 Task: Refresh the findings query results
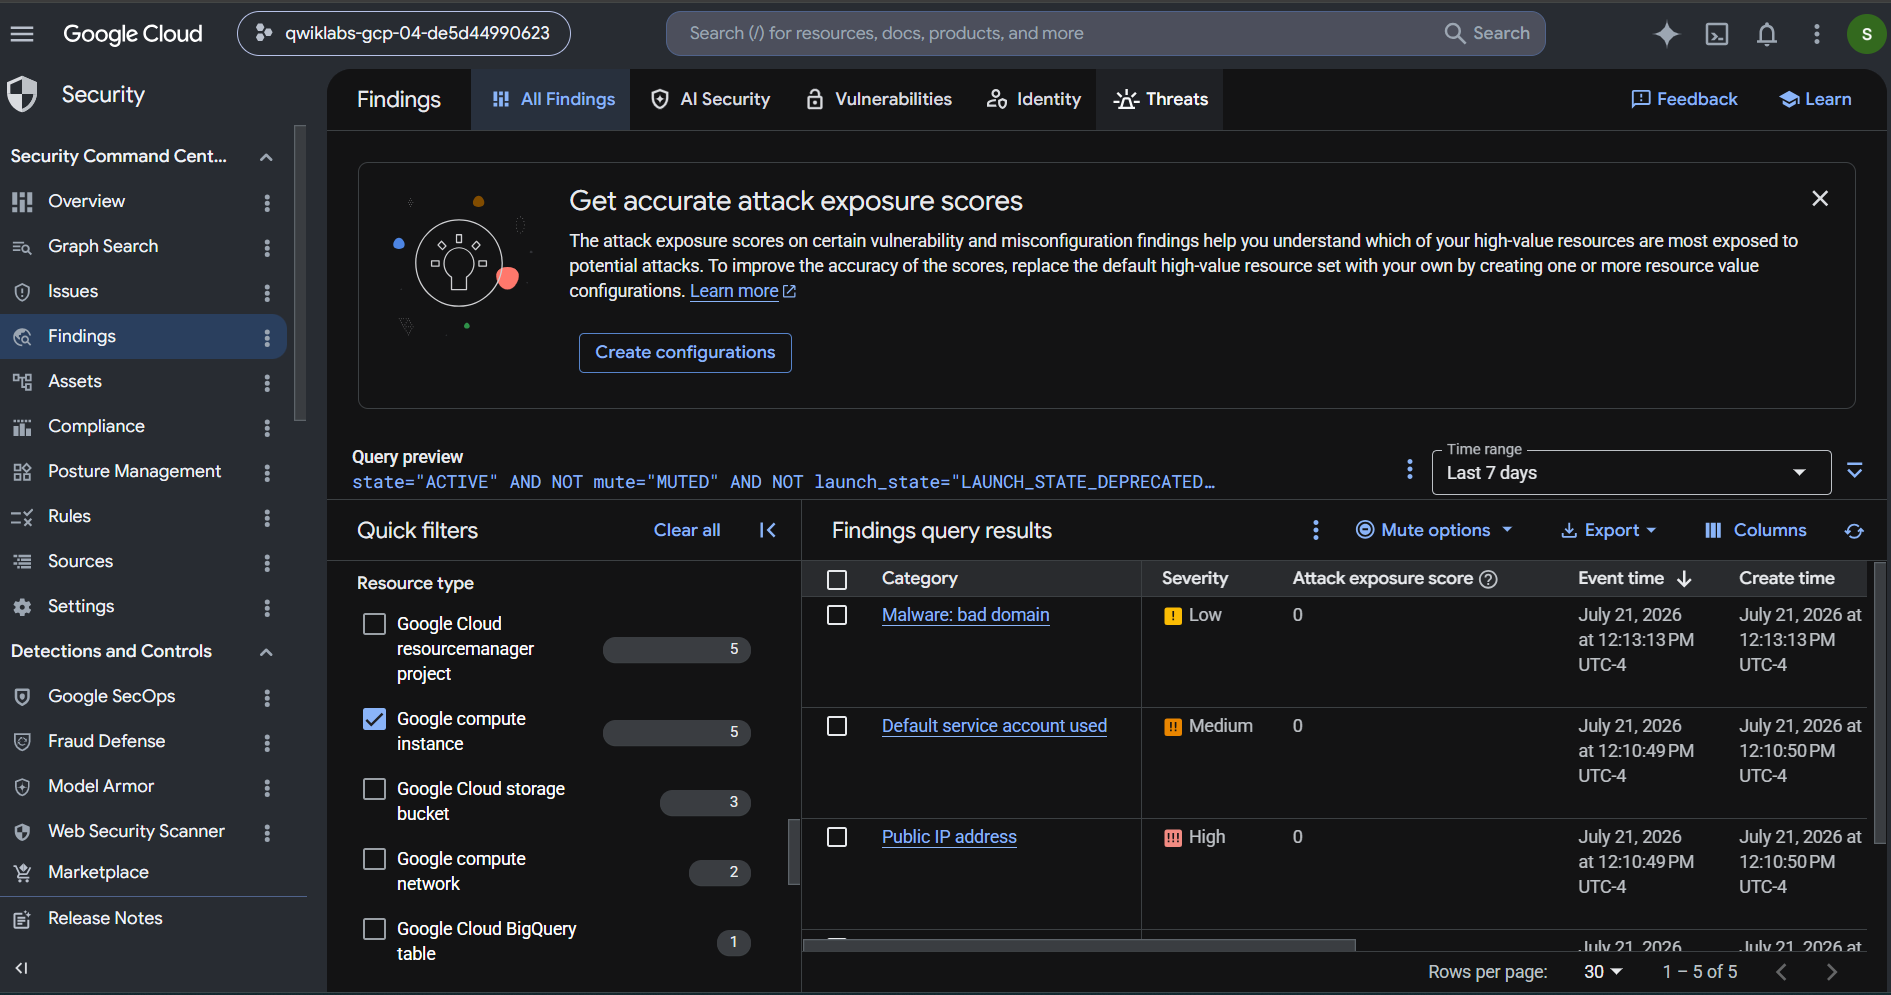coord(1854,531)
